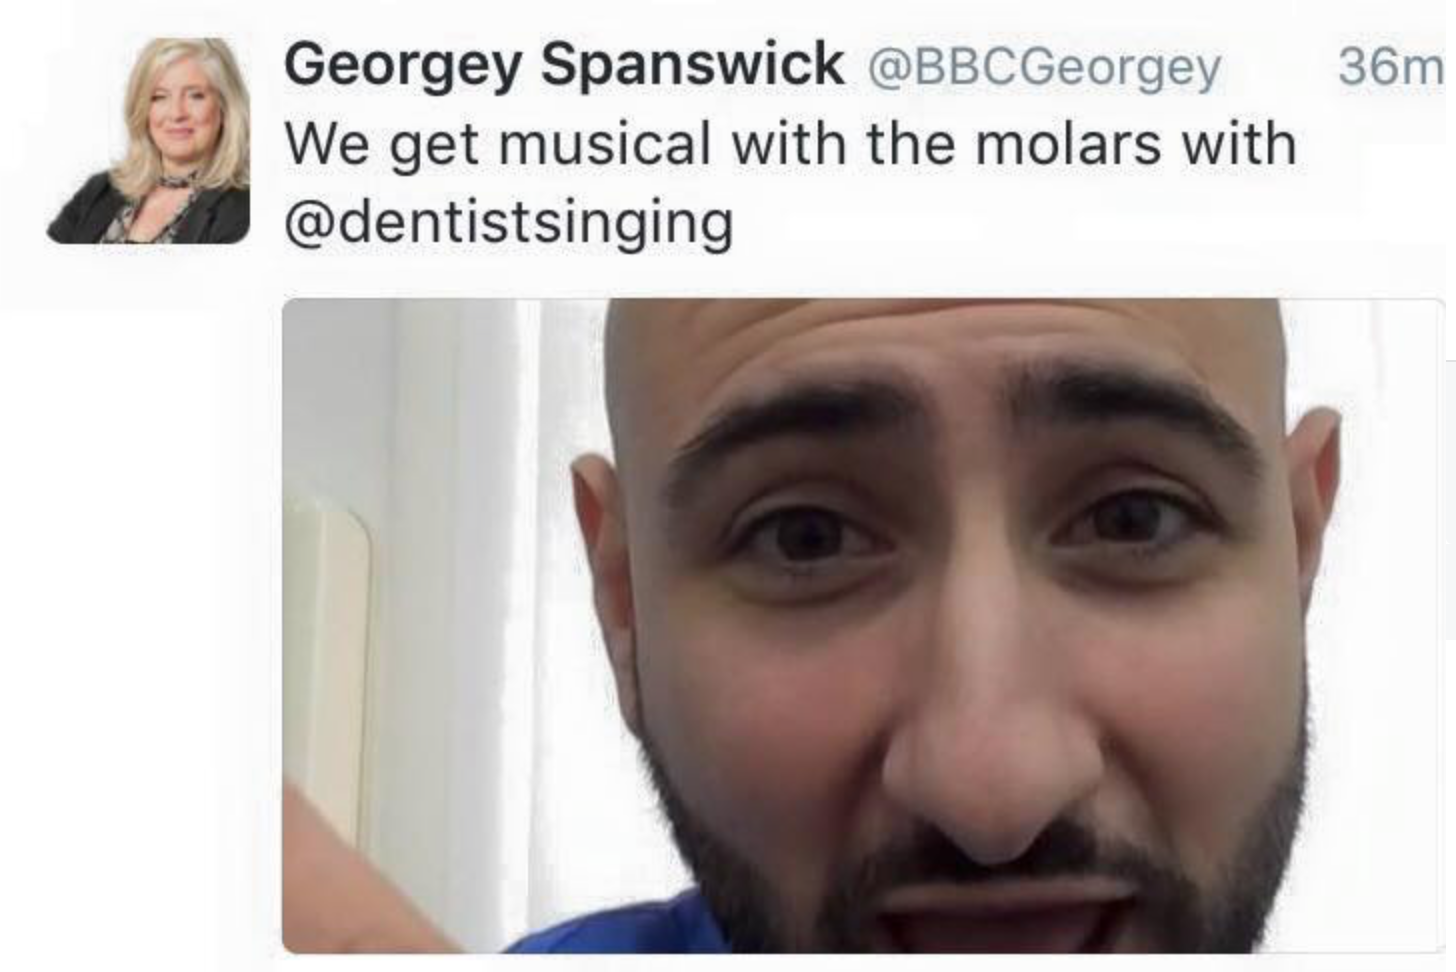The width and height of the screenshot is (1456, 972).
Task: Open the tweet's media preview card
Action: click(862, 625)
